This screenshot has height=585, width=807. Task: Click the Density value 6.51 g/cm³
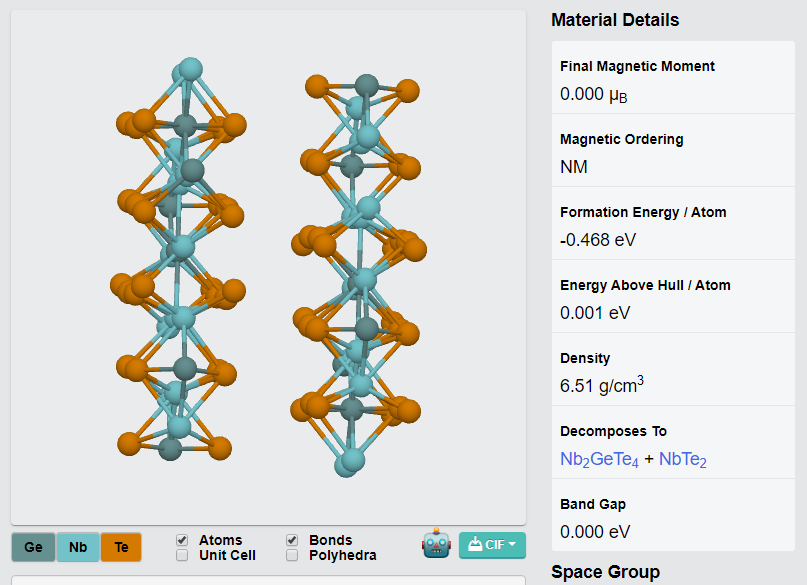click(601, 385)
